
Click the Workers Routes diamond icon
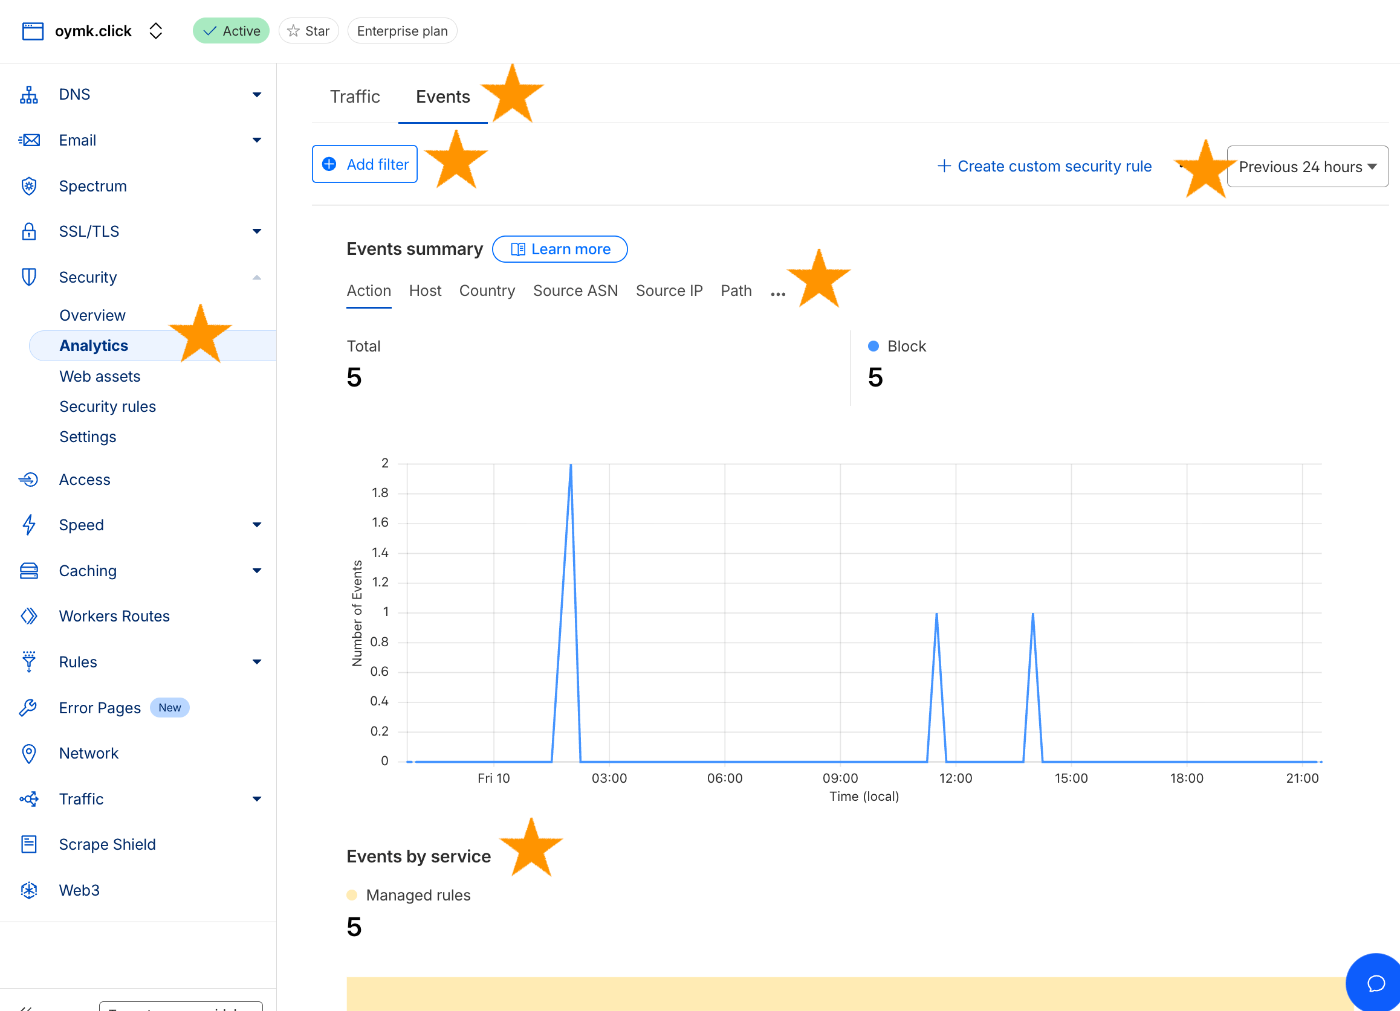tap(29, 616)
